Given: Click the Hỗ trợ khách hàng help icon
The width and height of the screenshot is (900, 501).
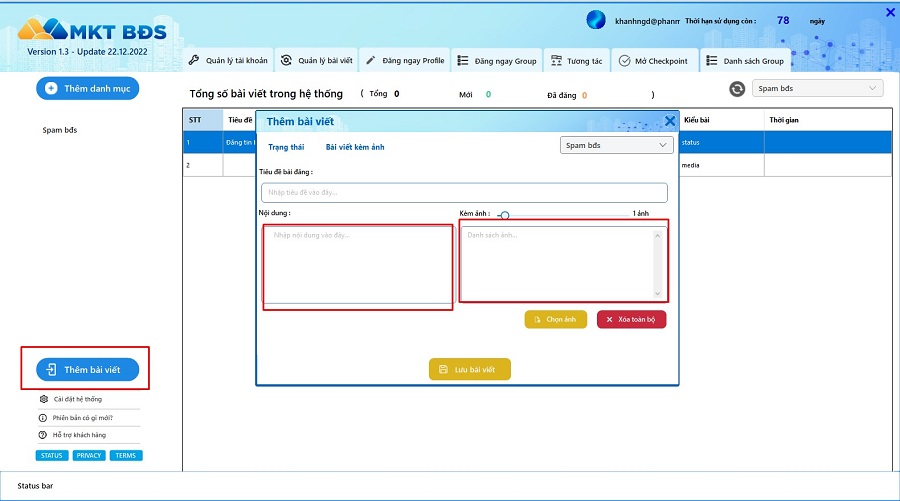Looking at the screenshot, I should (x=42, y=435).
